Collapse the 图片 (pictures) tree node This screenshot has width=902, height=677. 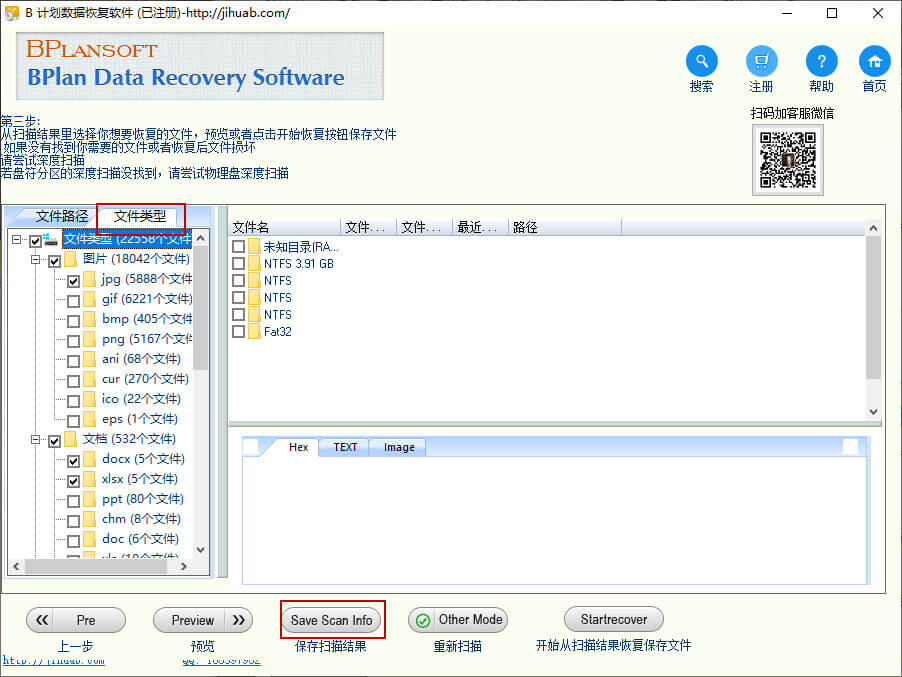pyautogui.click(x=36, y=260)
